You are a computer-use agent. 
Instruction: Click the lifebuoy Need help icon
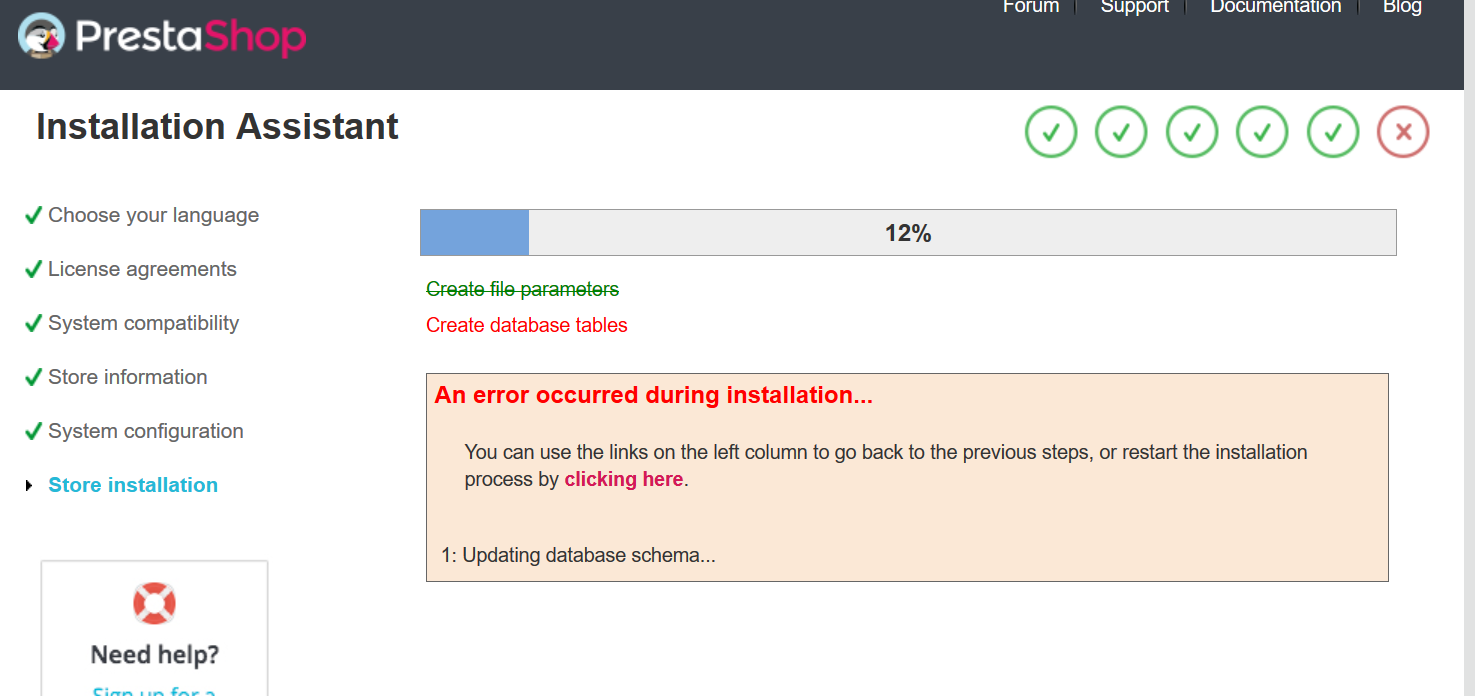click(x=154, y=604)
